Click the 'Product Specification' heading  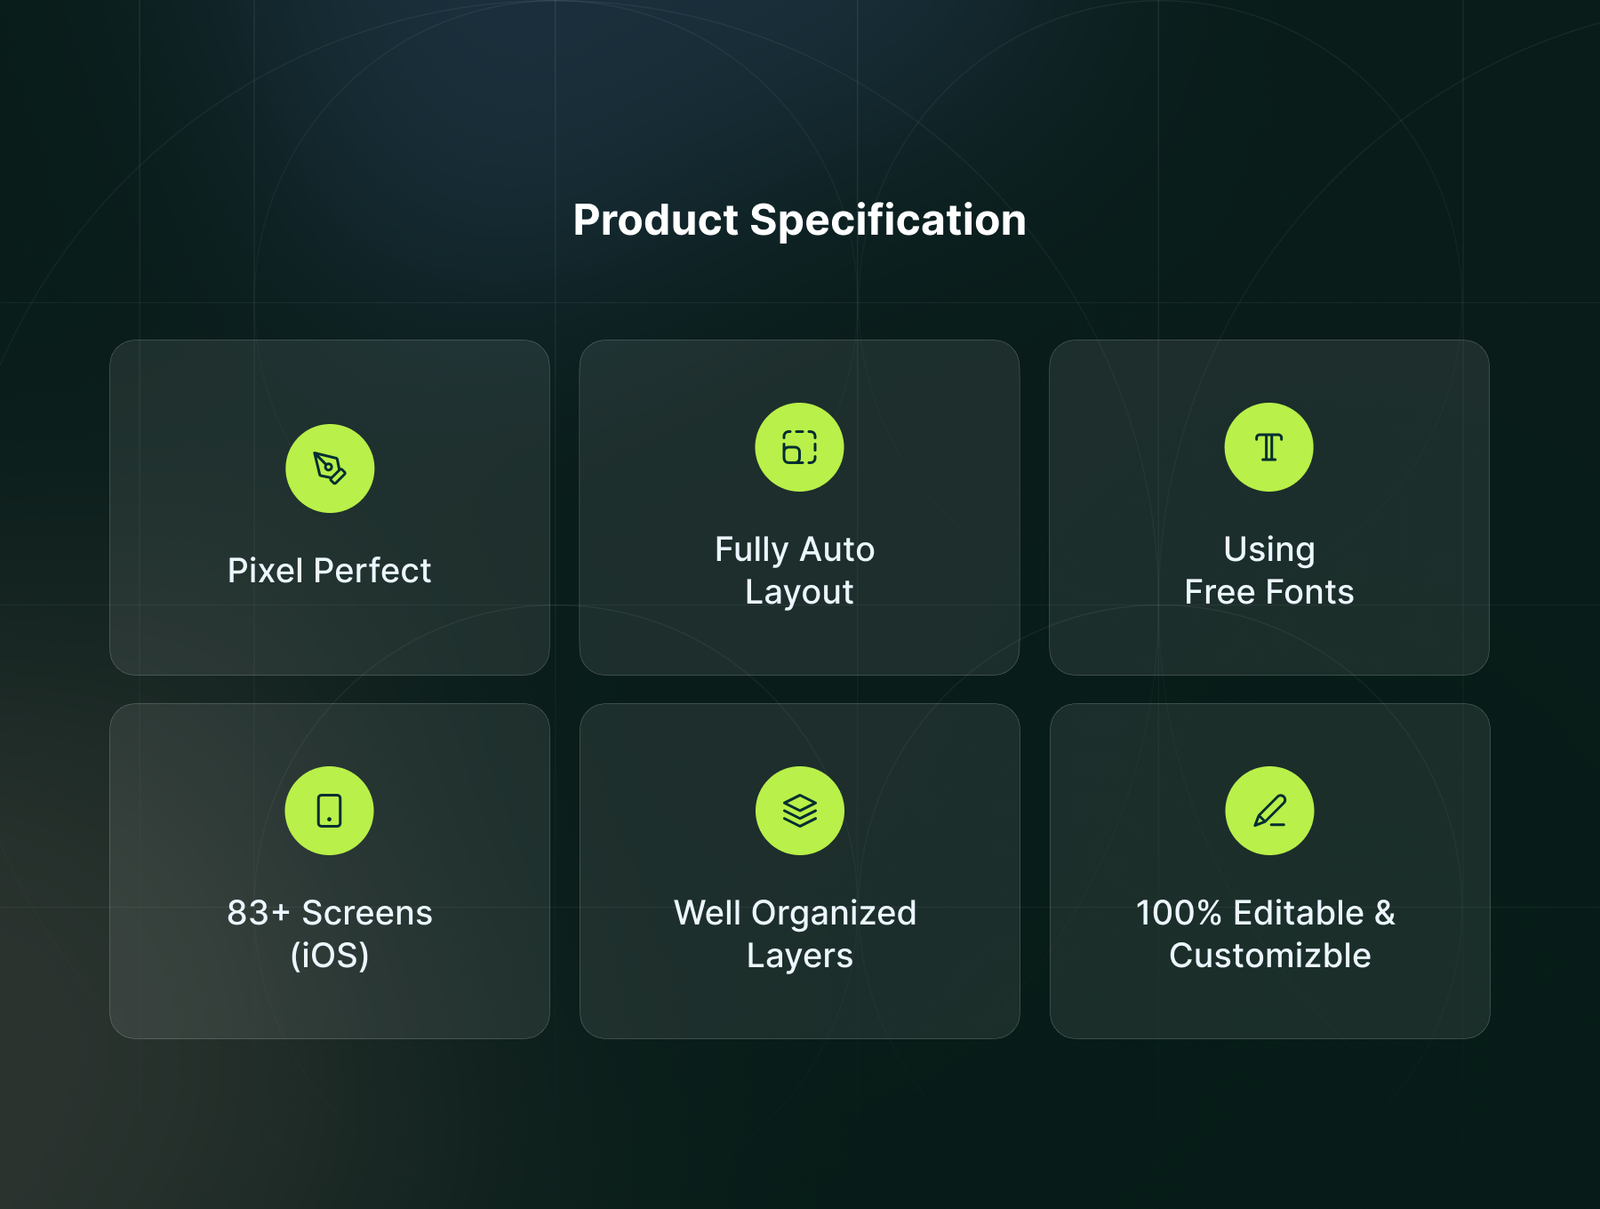pos(799,220)
